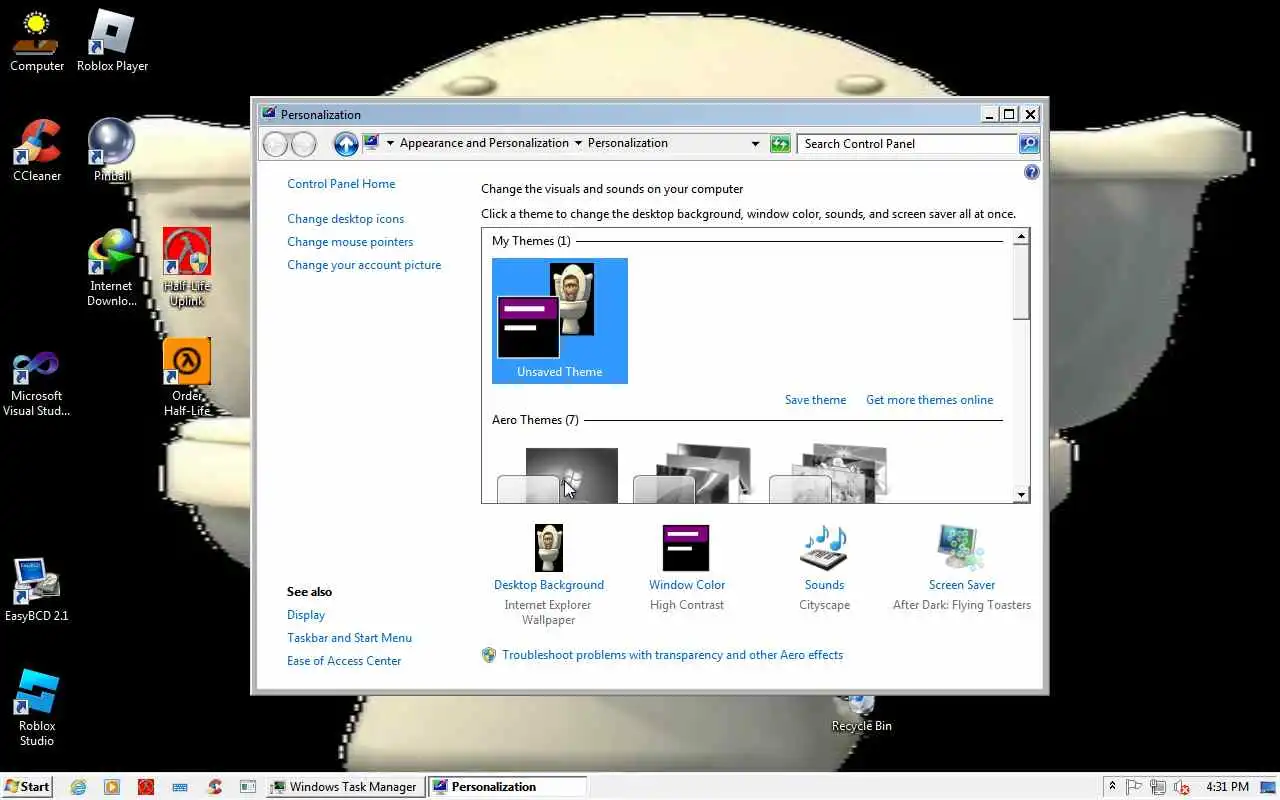Open CCleaner from taskbar quick launch
1280x800 pixels.
pyautogui.click(x=214, y=787)
